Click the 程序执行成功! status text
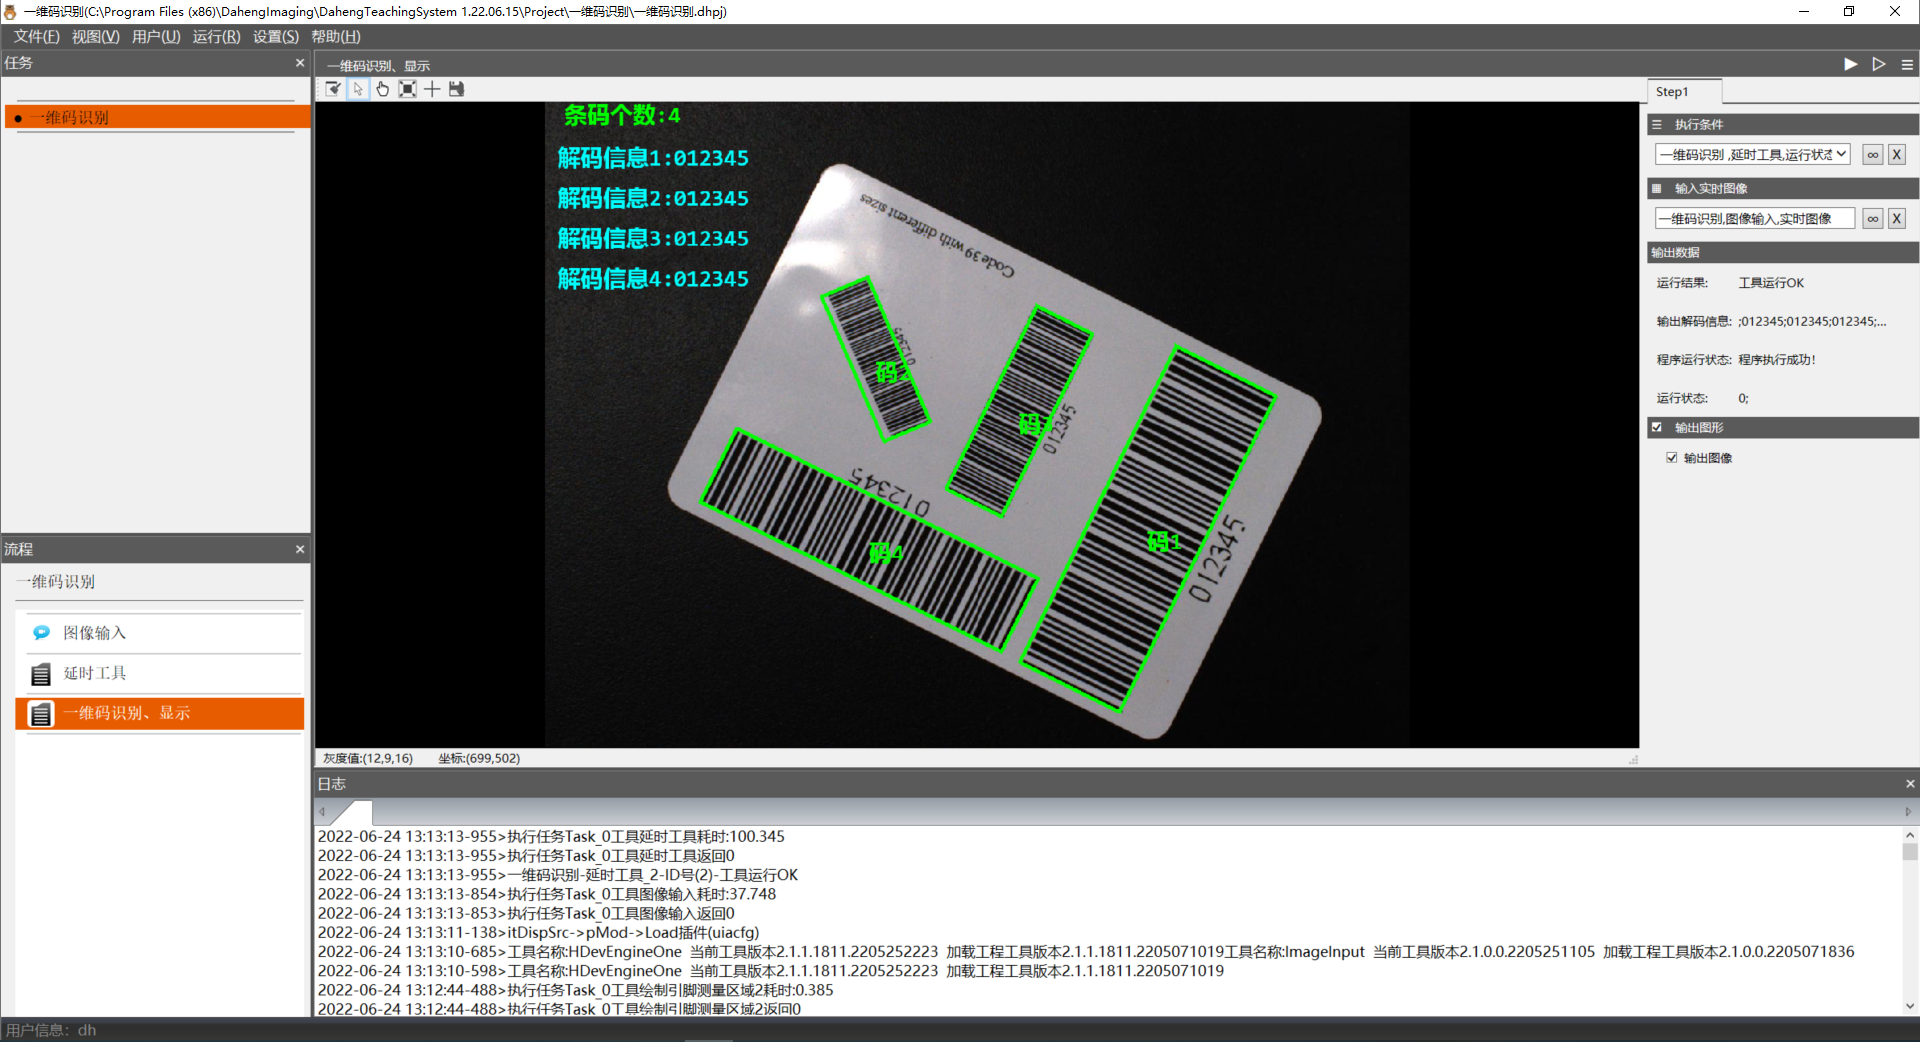The height and width of the screenshot is (1042, 1920). click(x=1777, y=360)
